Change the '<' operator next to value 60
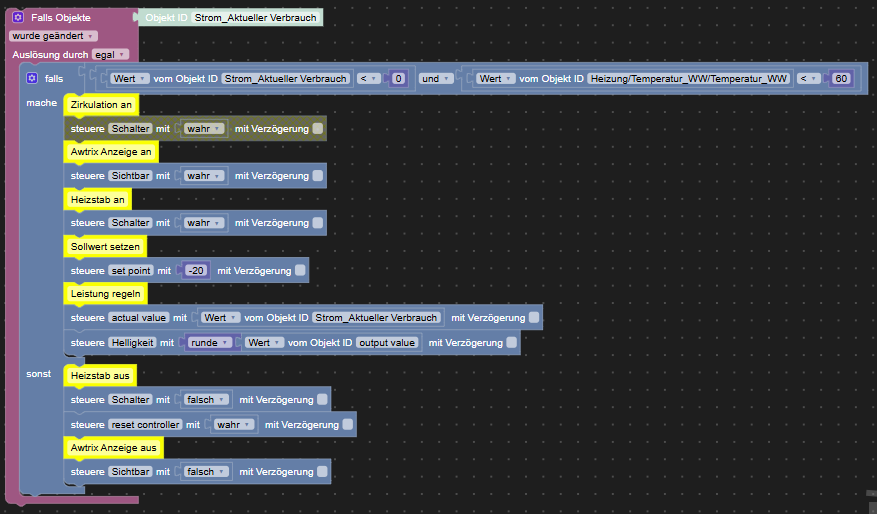This screenshot has width=877, height=514. (808, 78)
